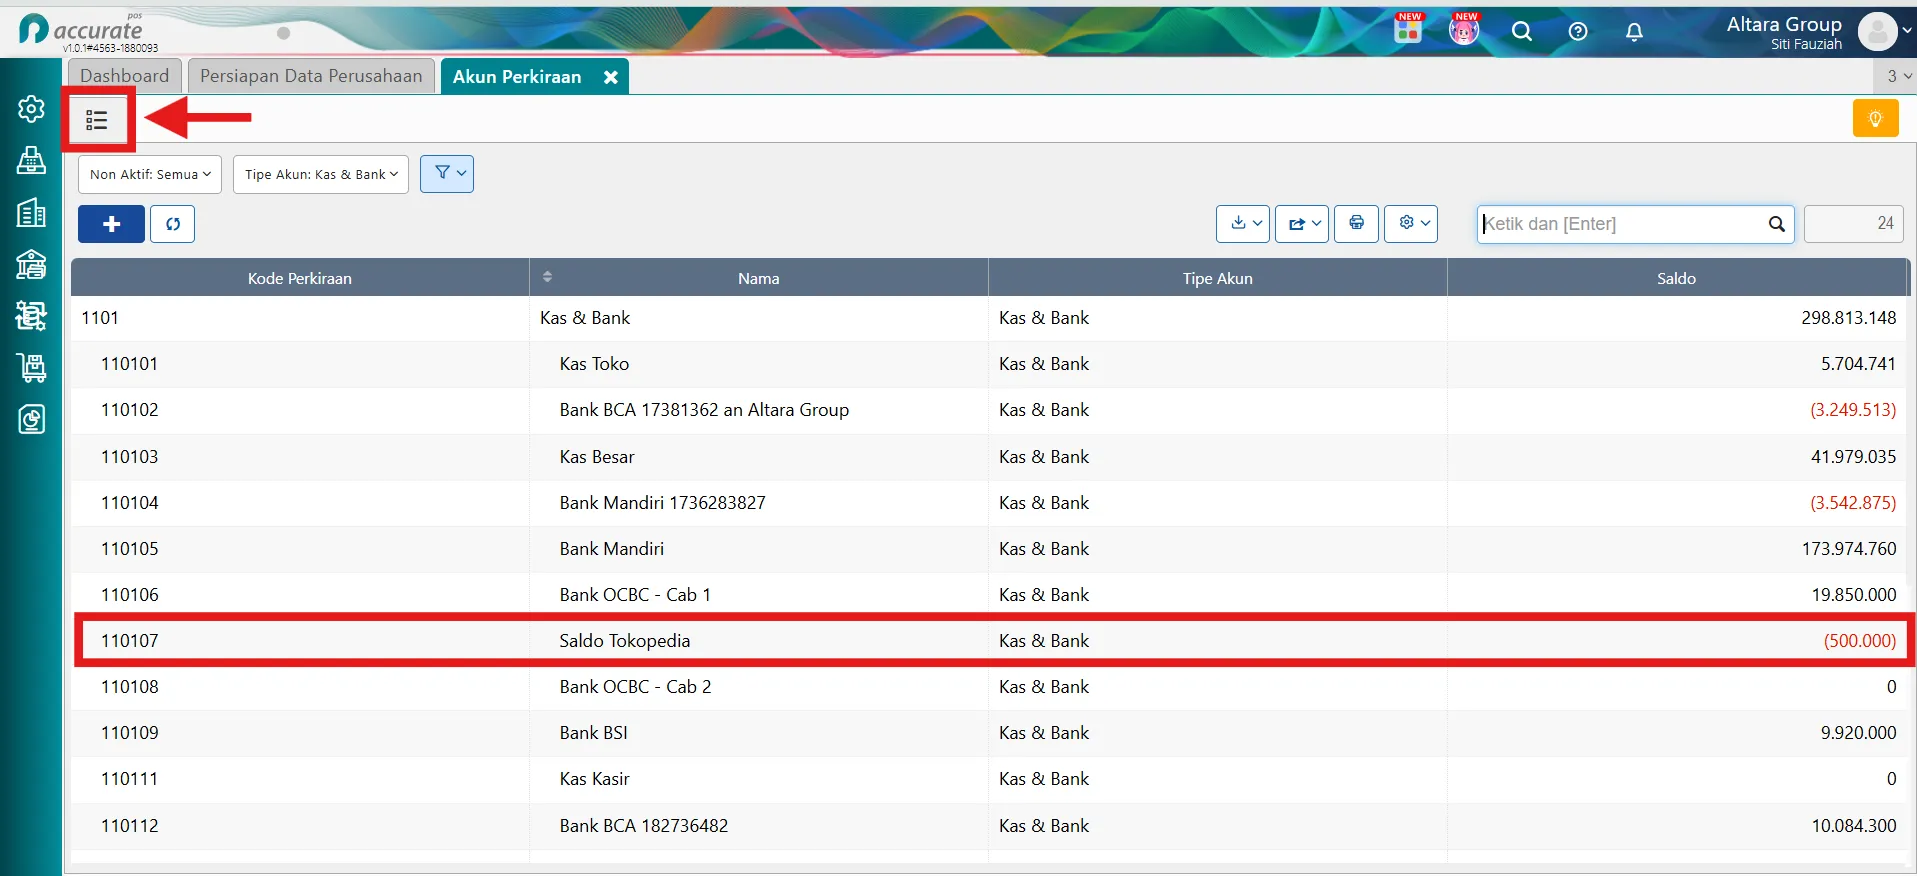Click account code 110105
This screenshot has height=876, width=1917.
click(x=130, y=549)
